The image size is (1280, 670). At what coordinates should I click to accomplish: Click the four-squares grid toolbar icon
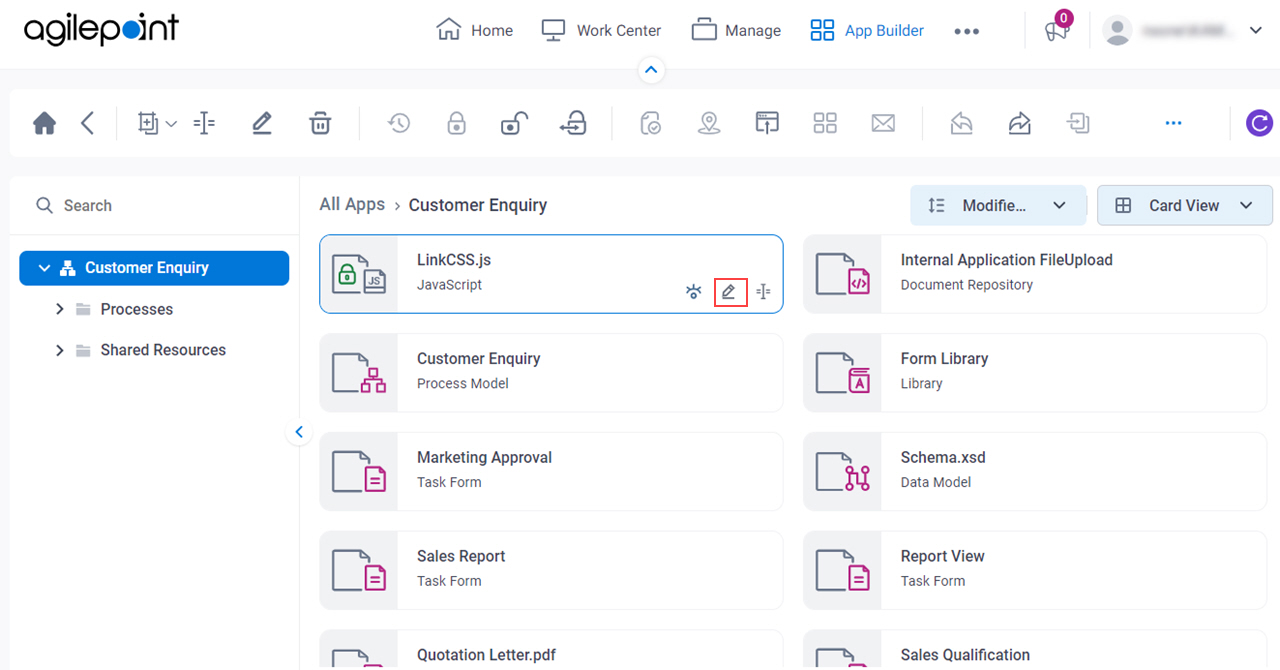[825, 123]
